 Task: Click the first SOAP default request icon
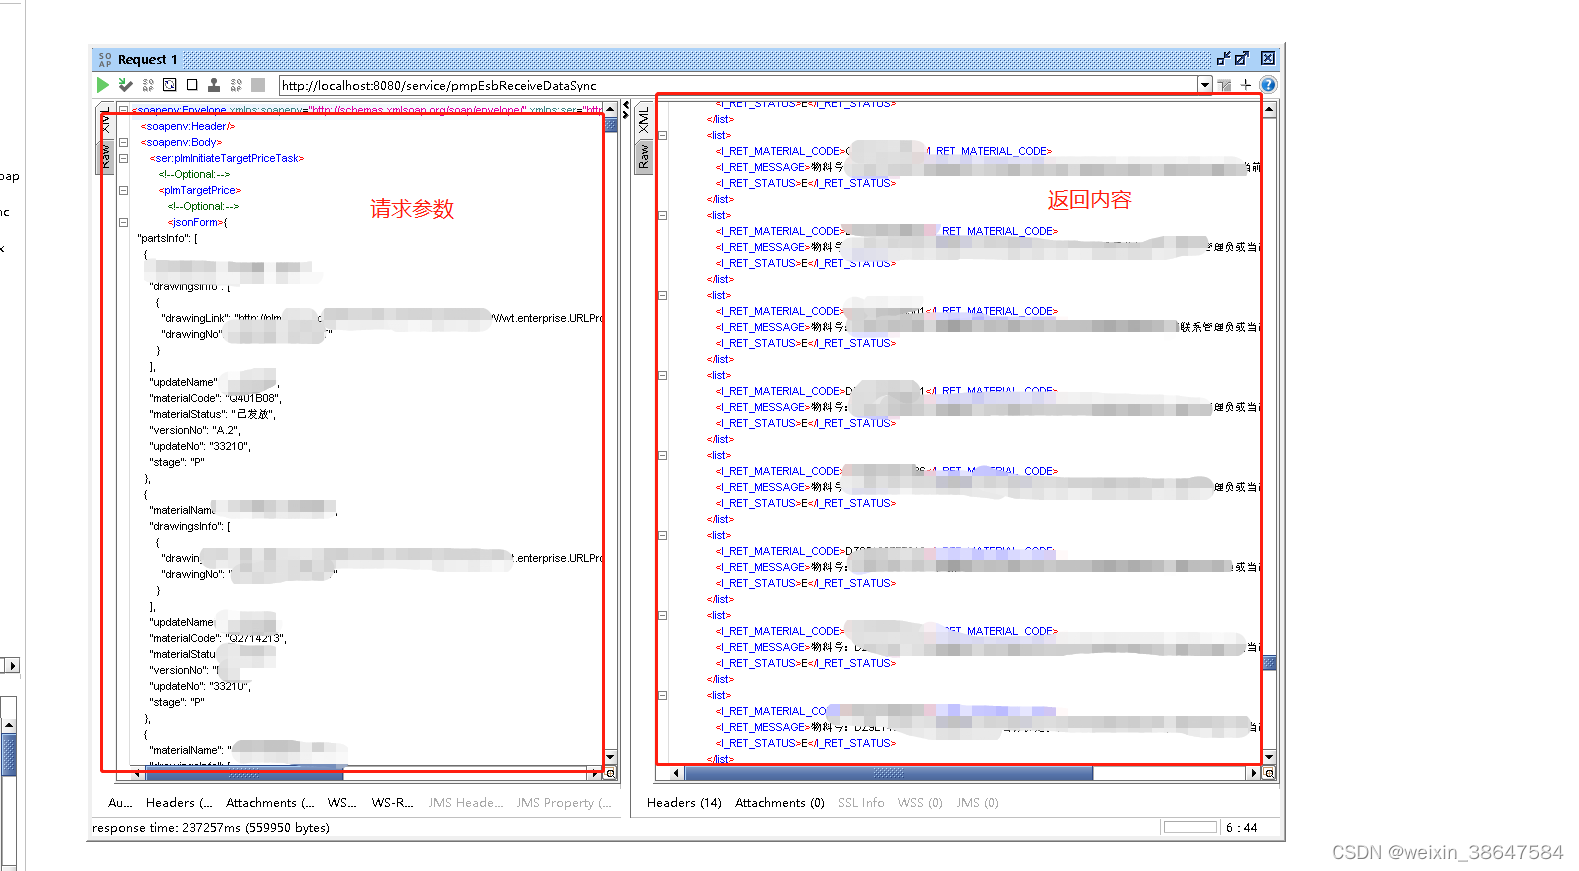point(148,85)
